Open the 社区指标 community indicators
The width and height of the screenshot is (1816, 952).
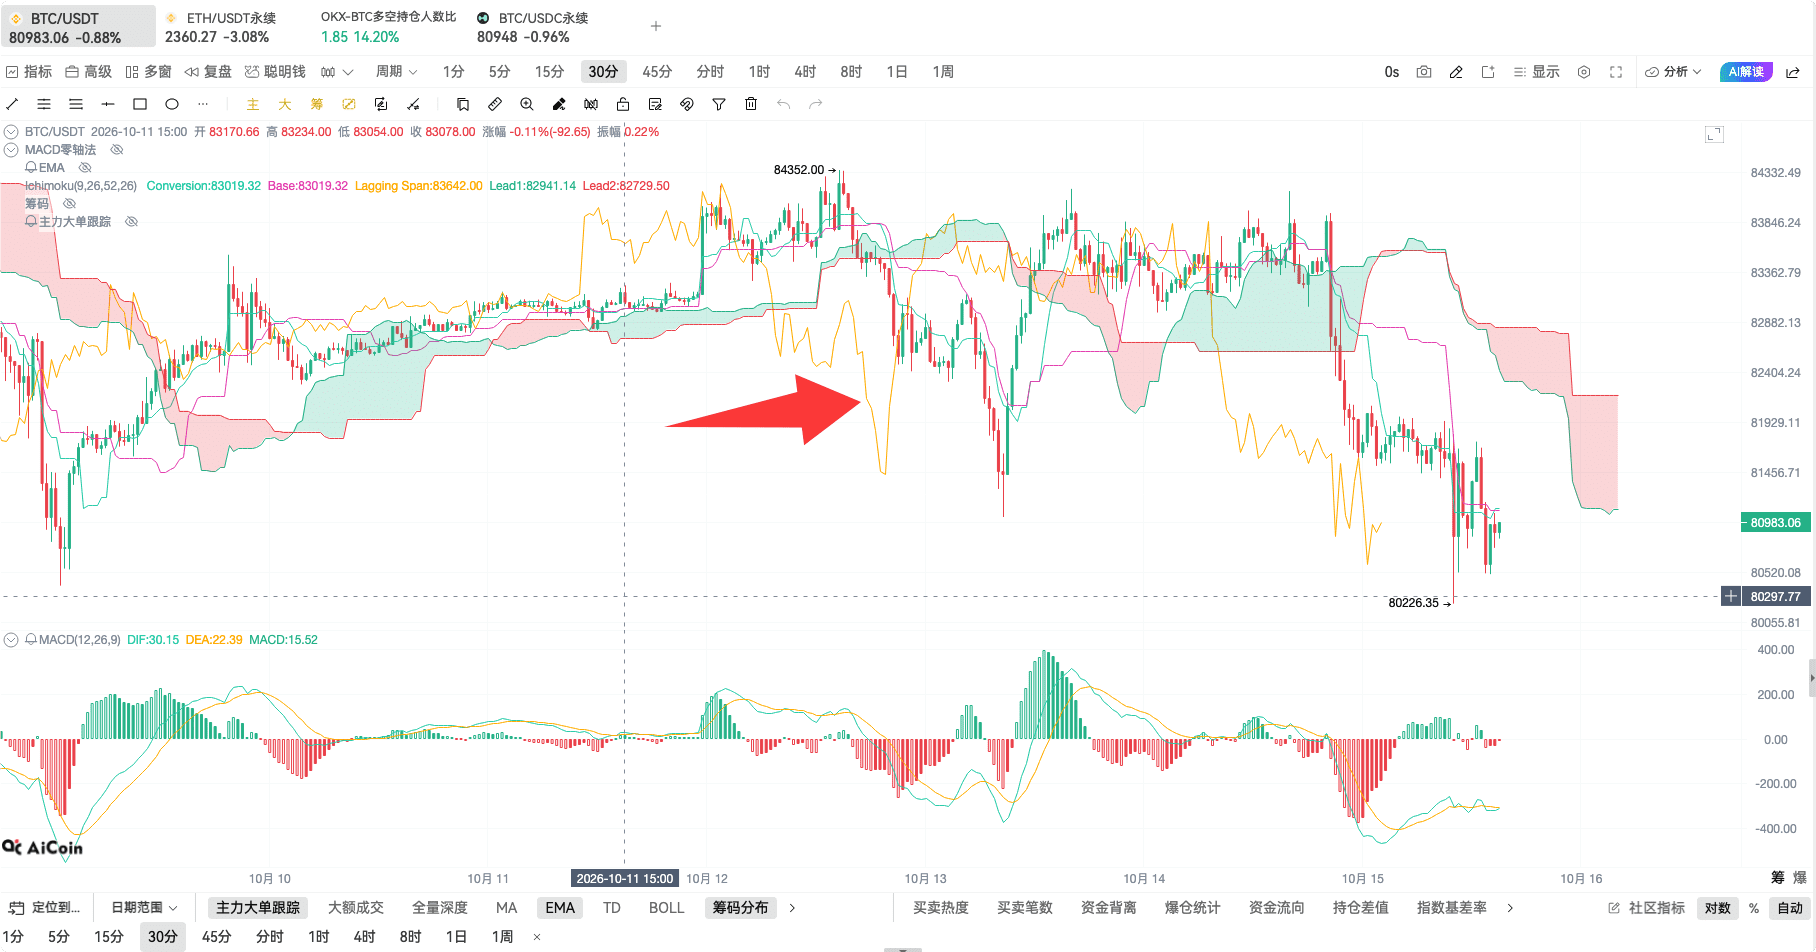1646,908
